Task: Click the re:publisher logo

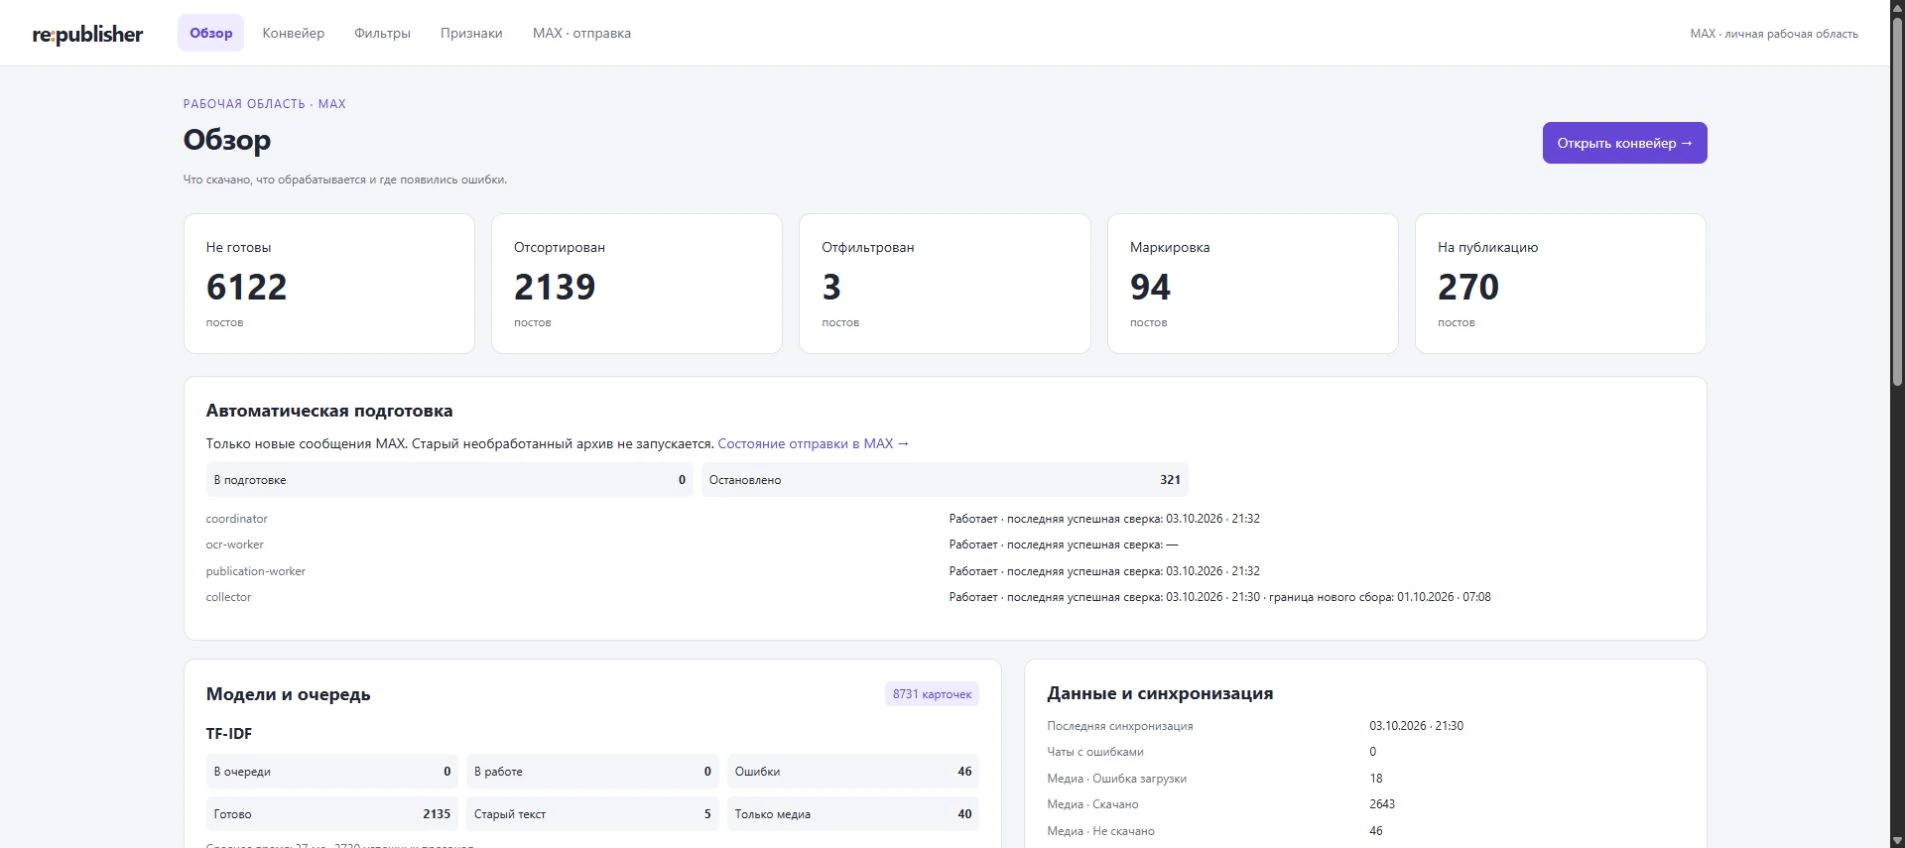Action: coord(88,34)
